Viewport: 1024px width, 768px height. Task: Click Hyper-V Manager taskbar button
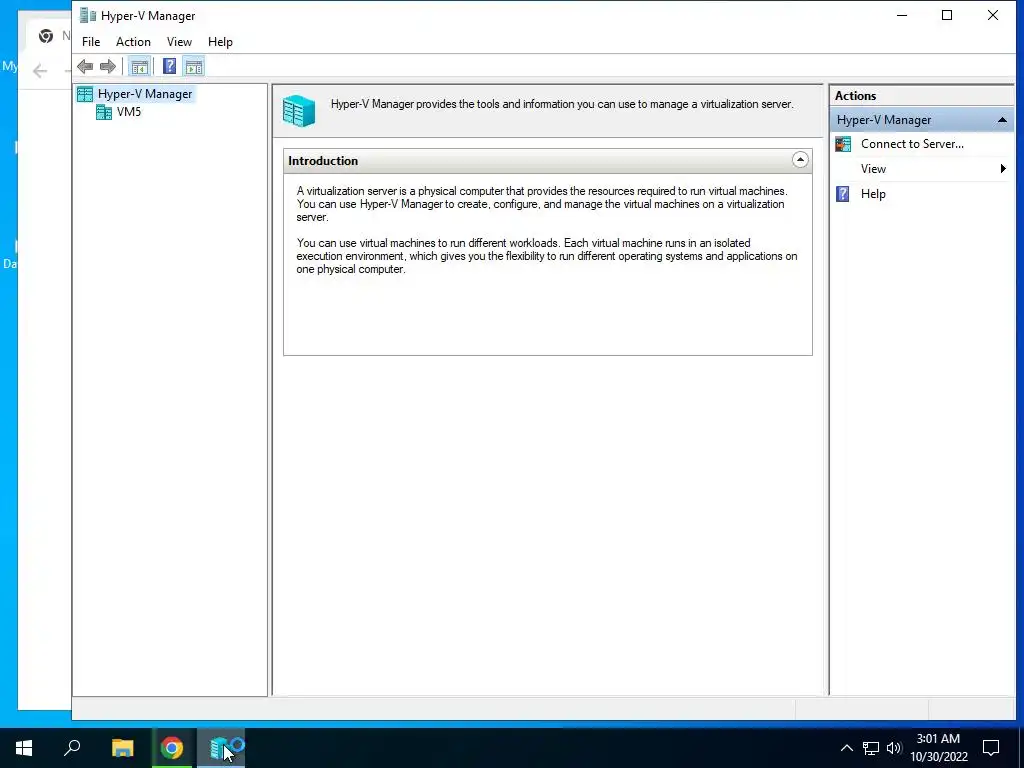coord(221,748)
